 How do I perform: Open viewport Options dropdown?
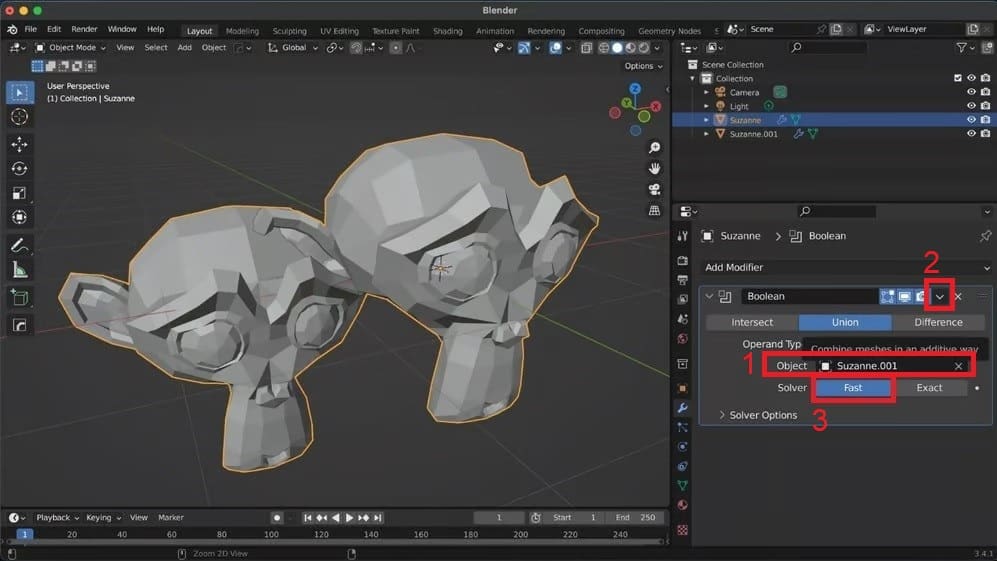point(643,66)
